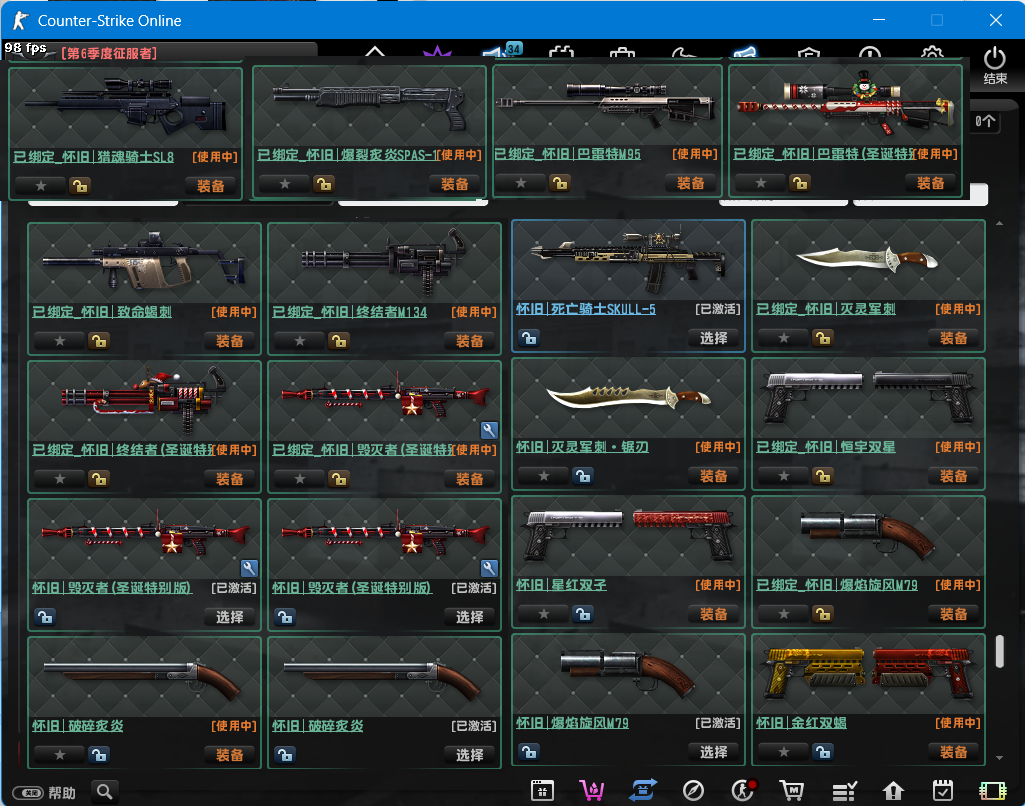Open the 已绑定_怀旧|恒宇双星 link
The height and width of the screenshot is (806, 1025).
coord(826,446)
